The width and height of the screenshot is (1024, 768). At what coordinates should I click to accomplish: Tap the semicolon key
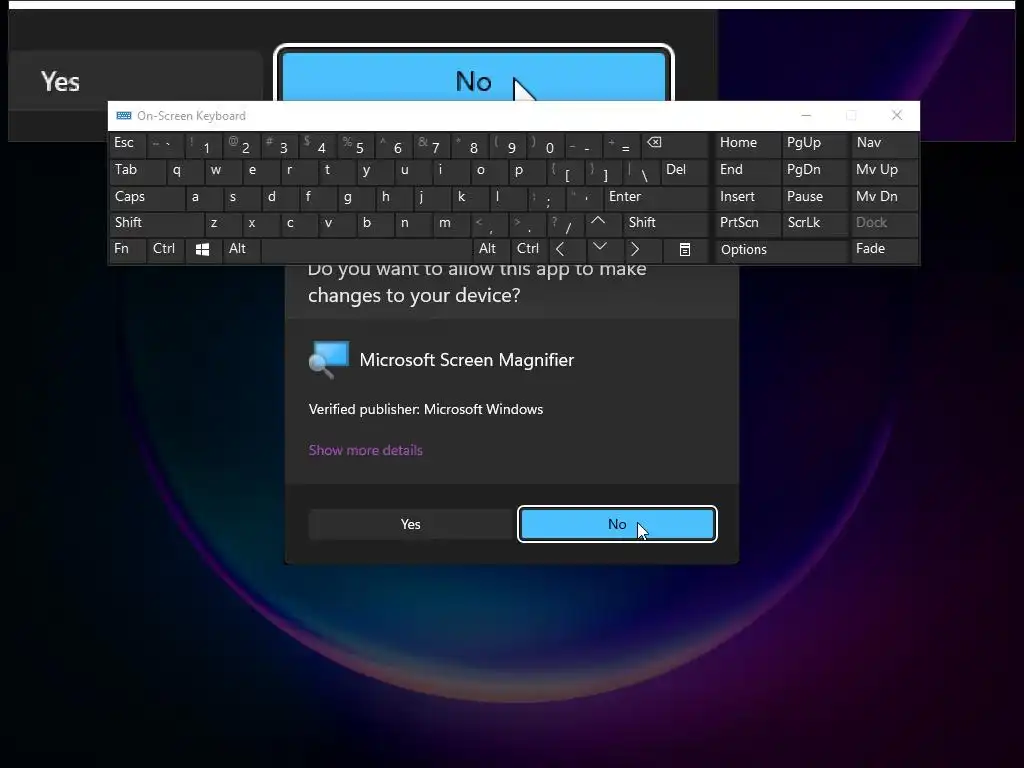(546, 197)
